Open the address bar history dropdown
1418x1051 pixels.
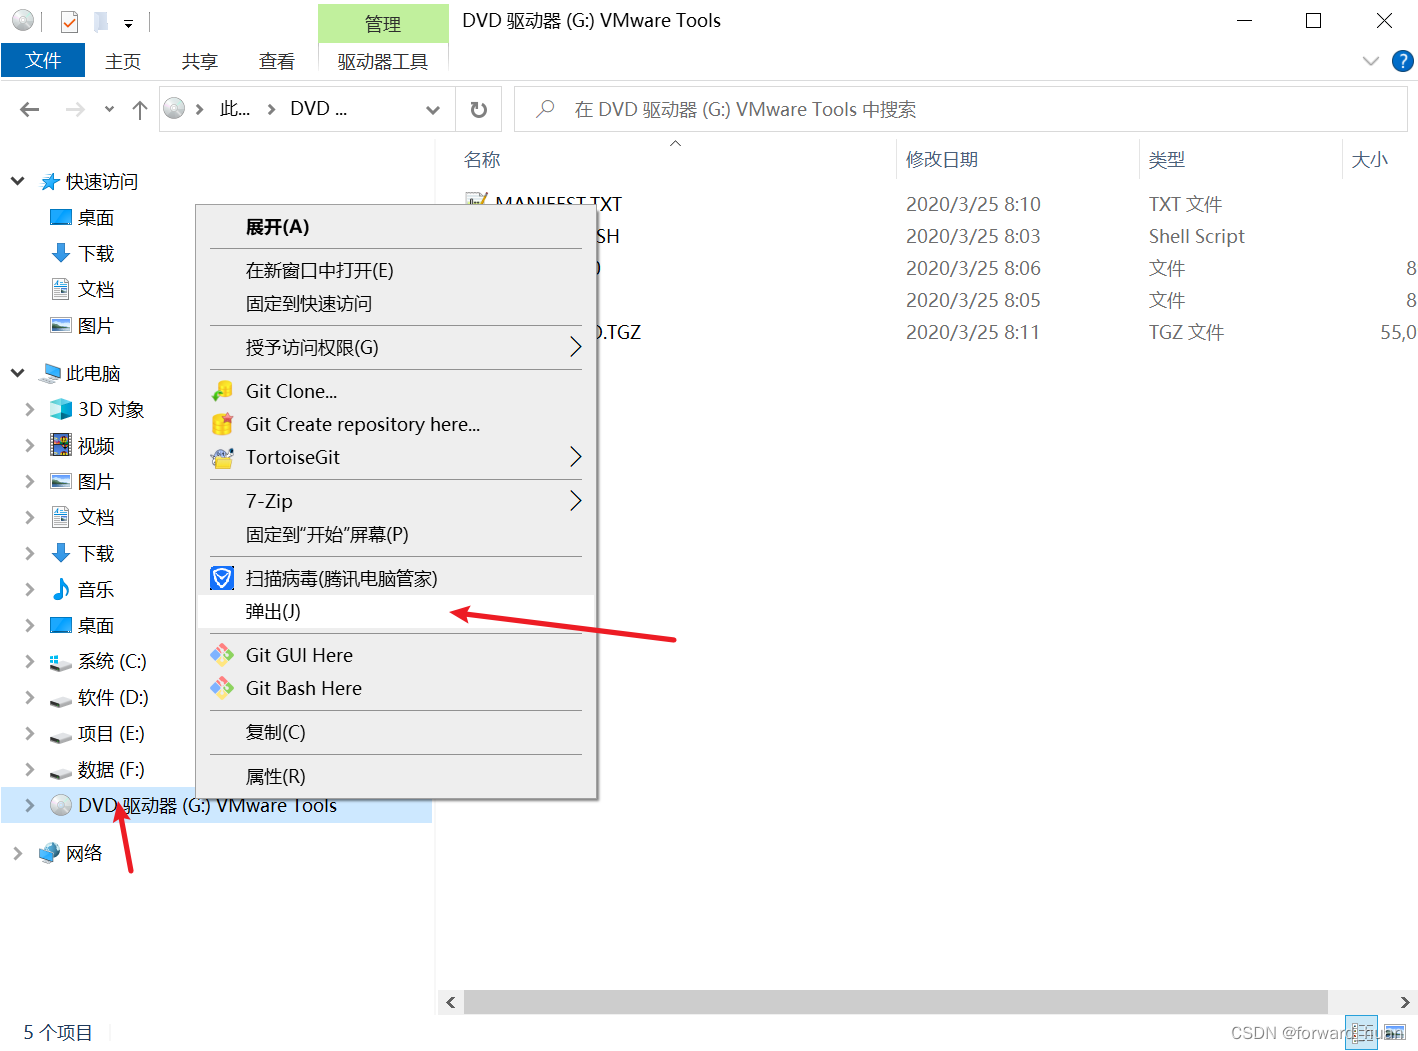point(433,109)
